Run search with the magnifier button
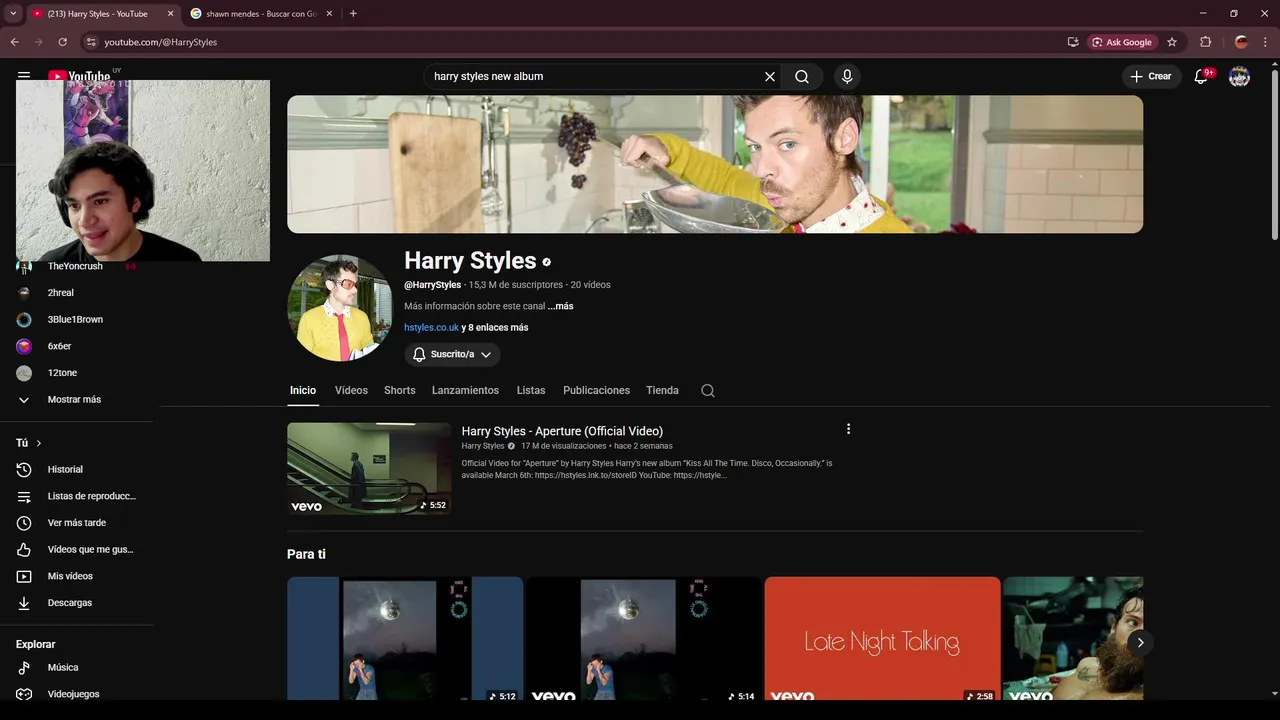This screenshot has height=720, width=1280. [x=802, y=76]
